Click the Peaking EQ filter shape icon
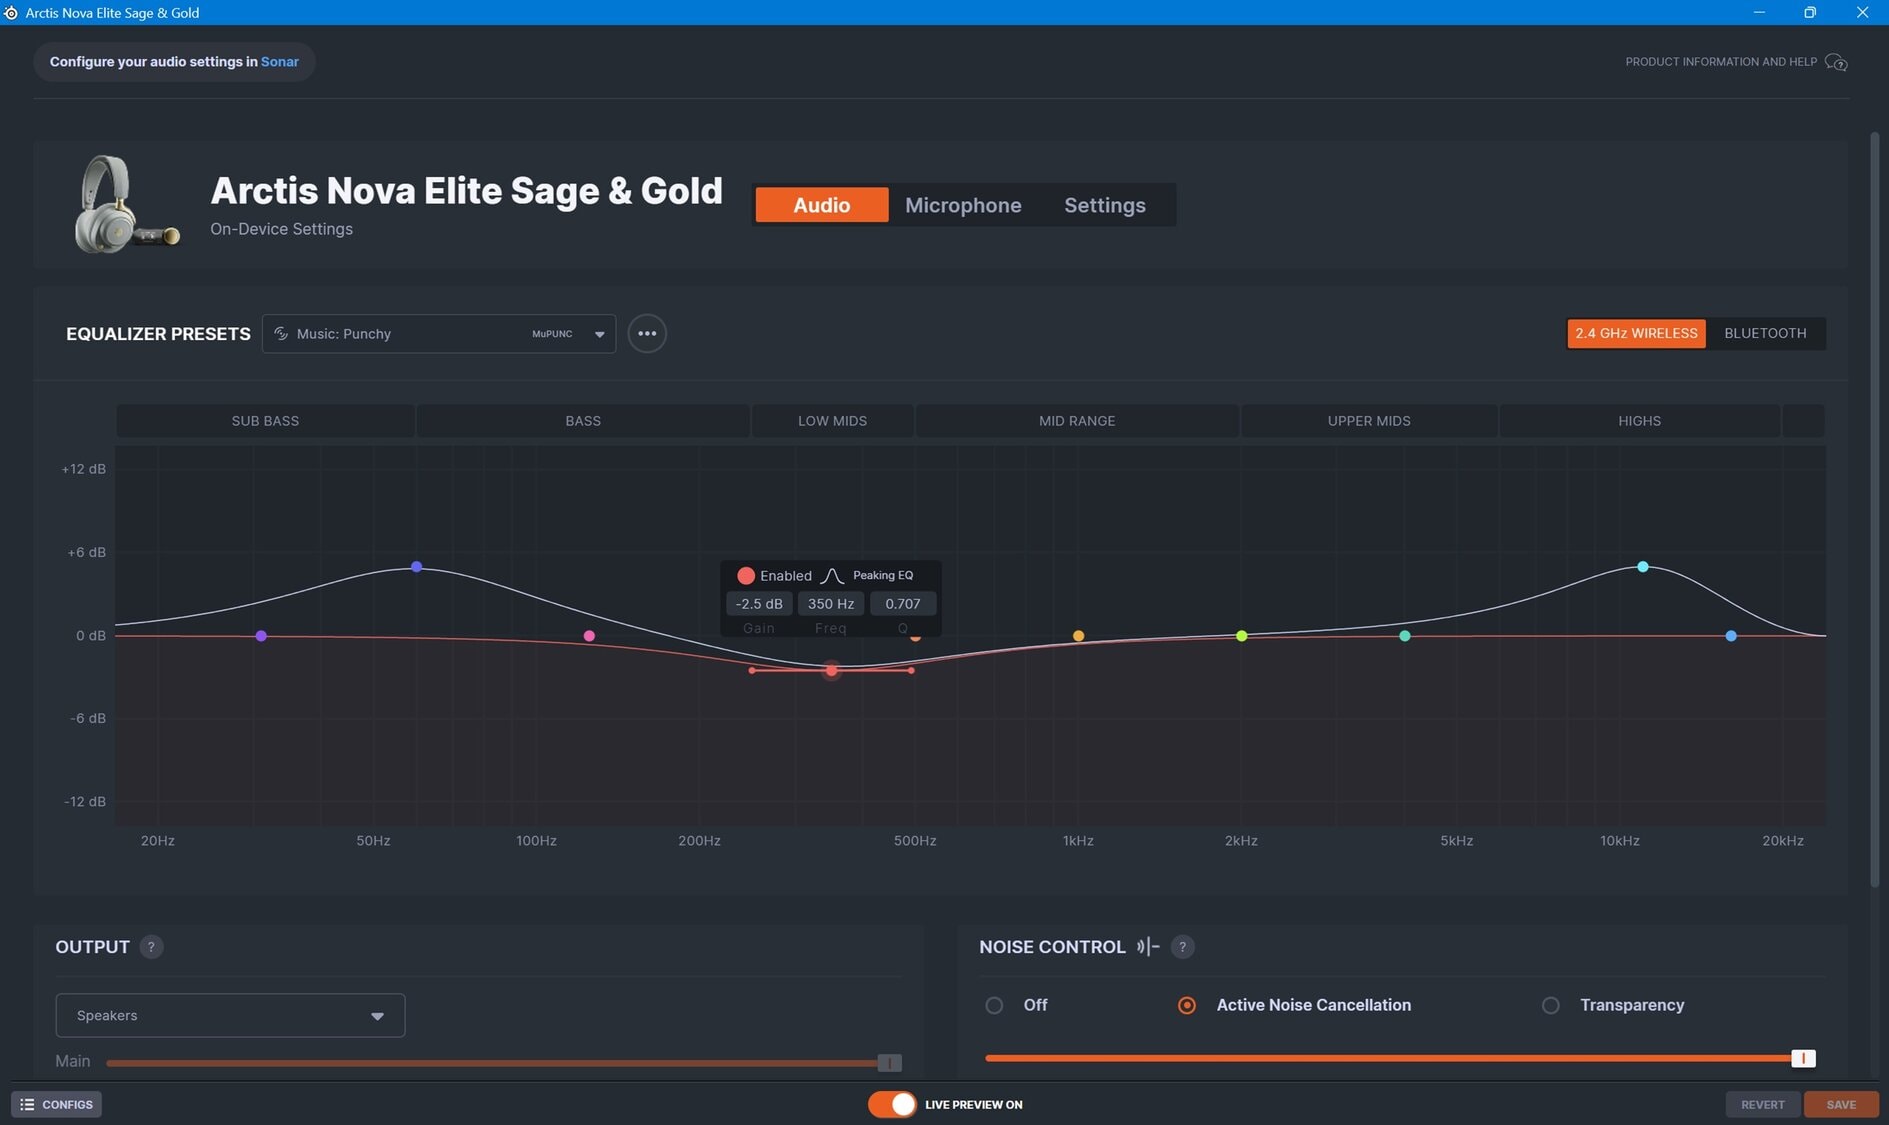This screenshot has width=1889, height=1125. [x=832, y=576]
